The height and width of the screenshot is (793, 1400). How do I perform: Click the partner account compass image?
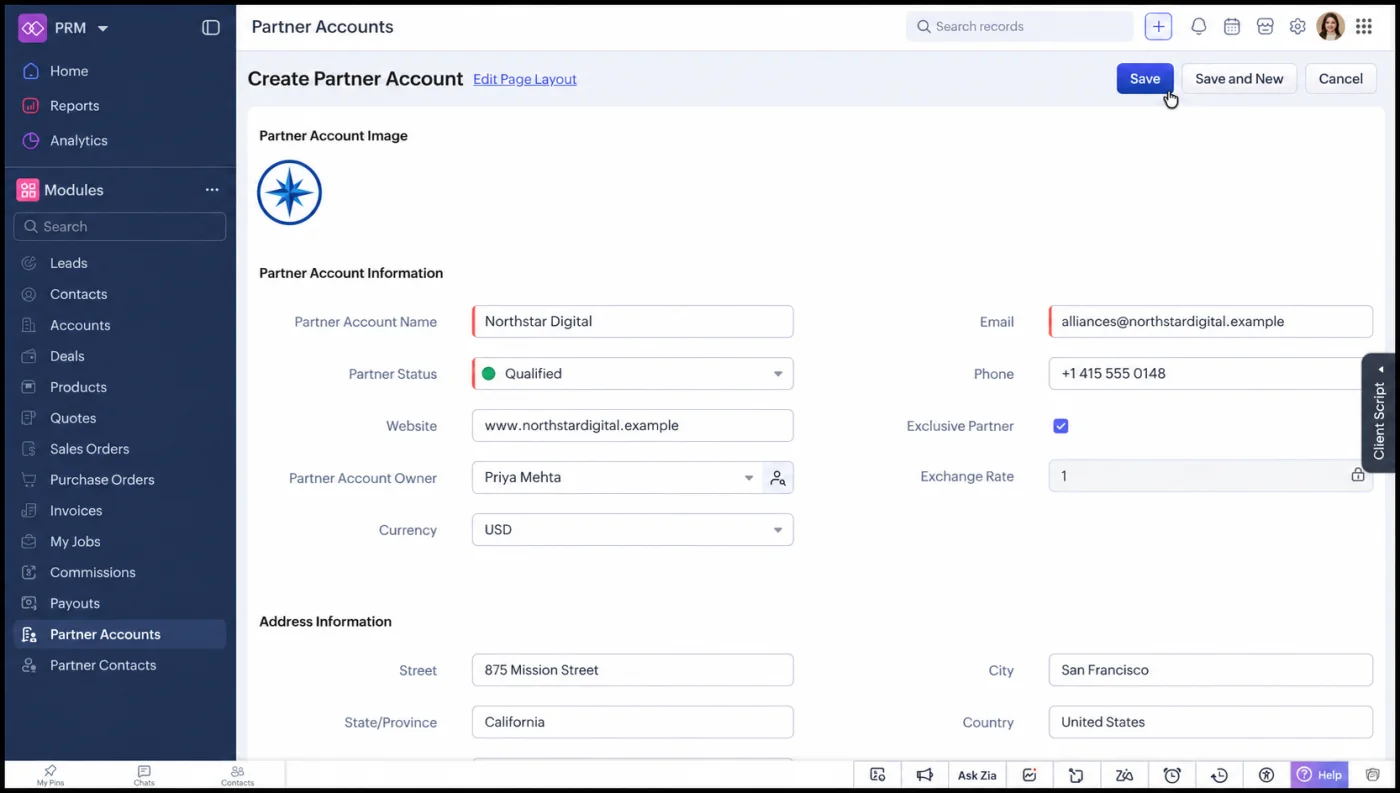(289, 193)
